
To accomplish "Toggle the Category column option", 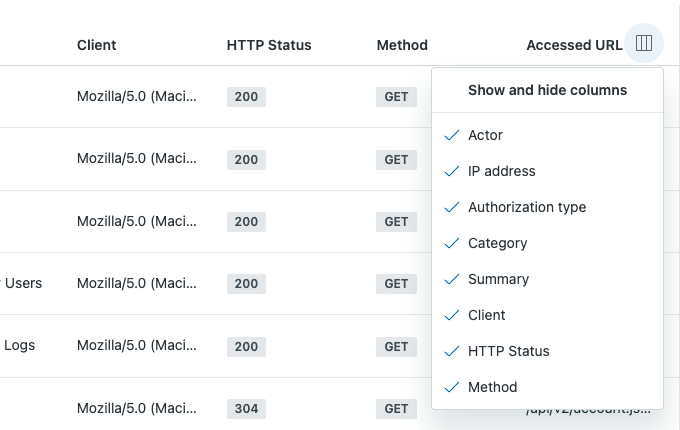I will coord(497,243).
